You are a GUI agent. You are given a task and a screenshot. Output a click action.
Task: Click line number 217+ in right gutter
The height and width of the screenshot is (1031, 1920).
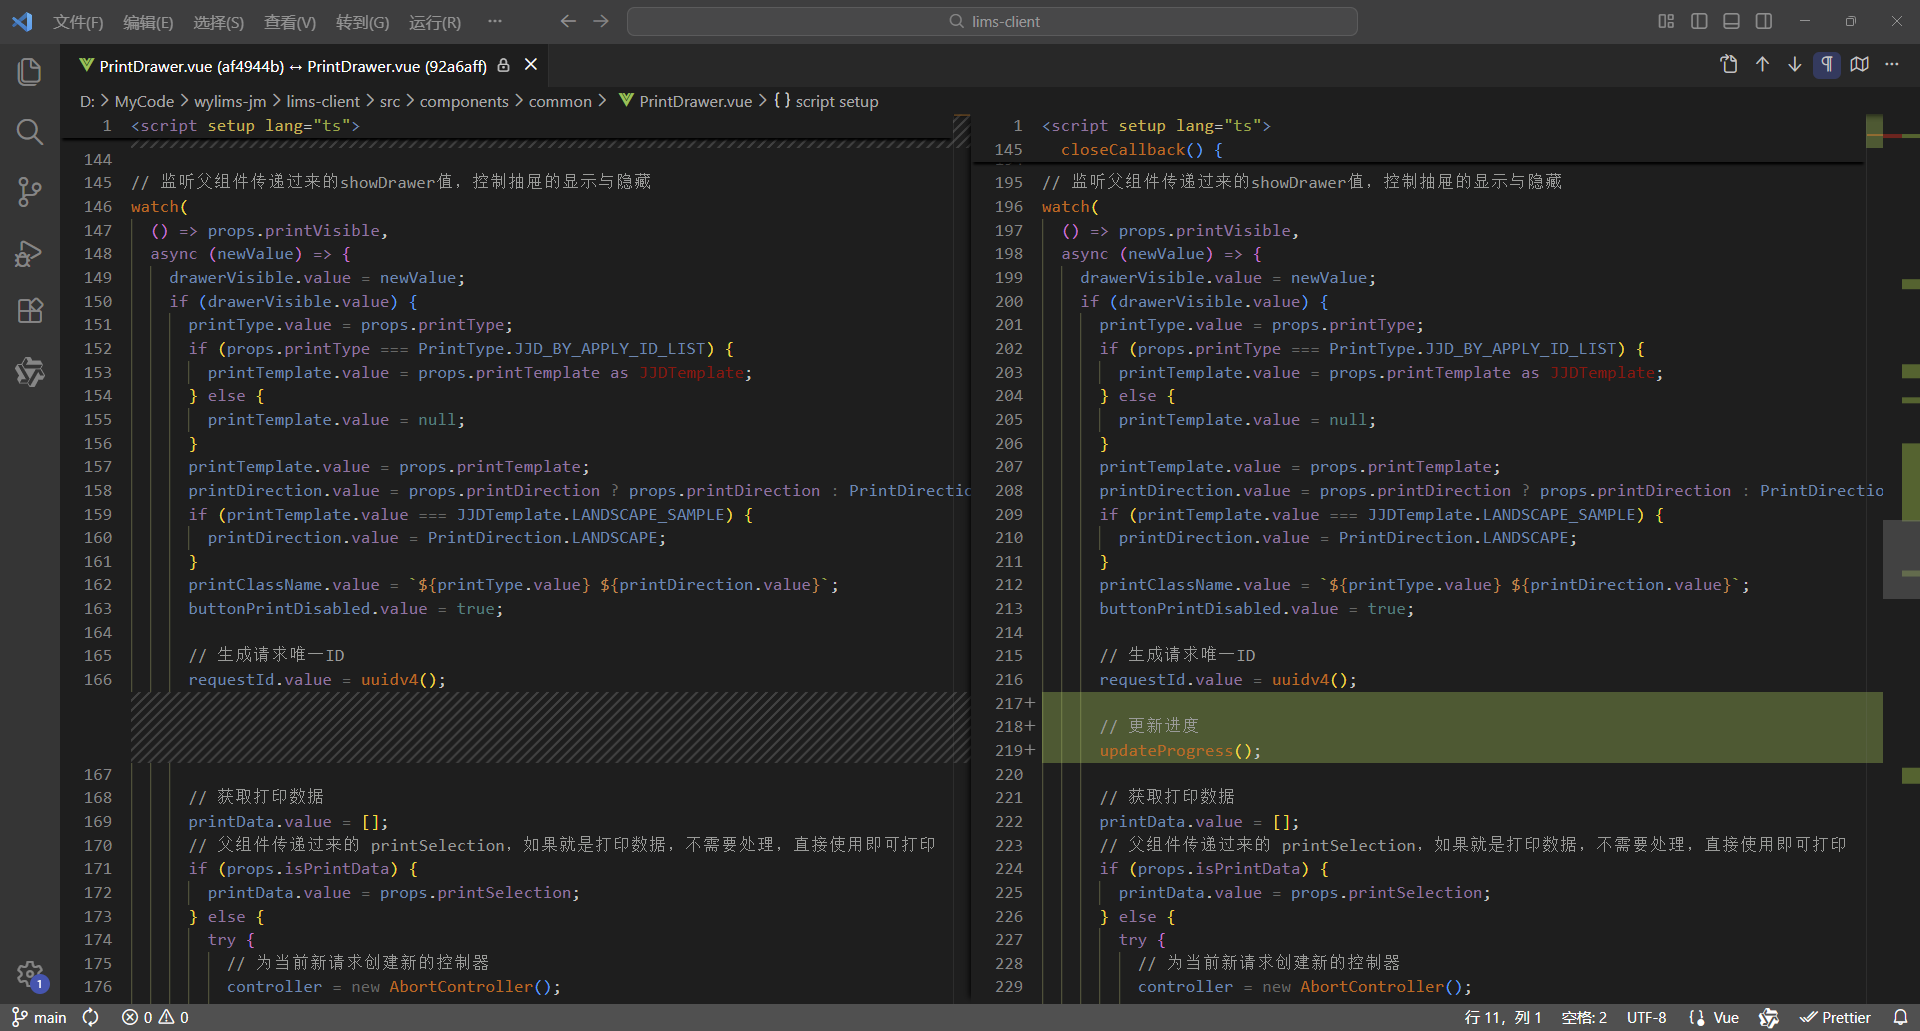[x=1014, y=703]
